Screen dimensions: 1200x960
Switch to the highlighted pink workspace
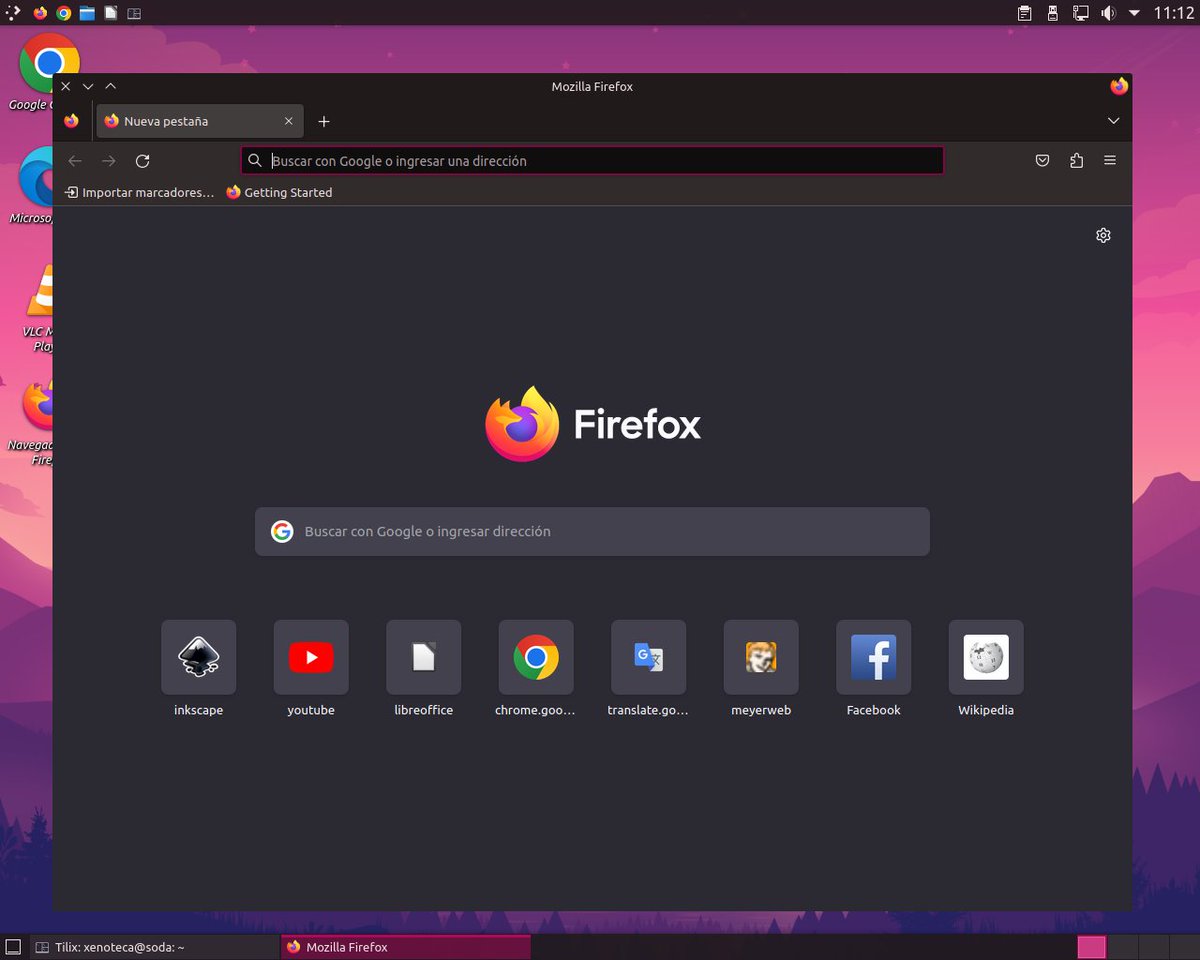(x=1092, y=947)
